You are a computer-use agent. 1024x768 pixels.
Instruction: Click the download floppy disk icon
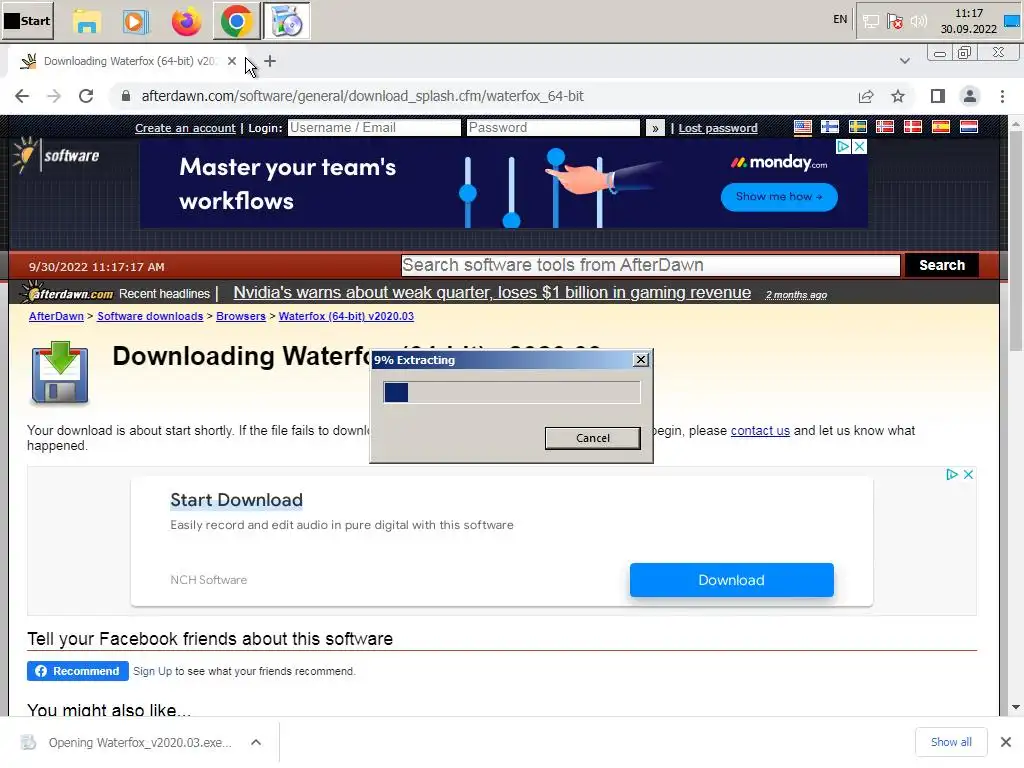click(x=59, y=373)
